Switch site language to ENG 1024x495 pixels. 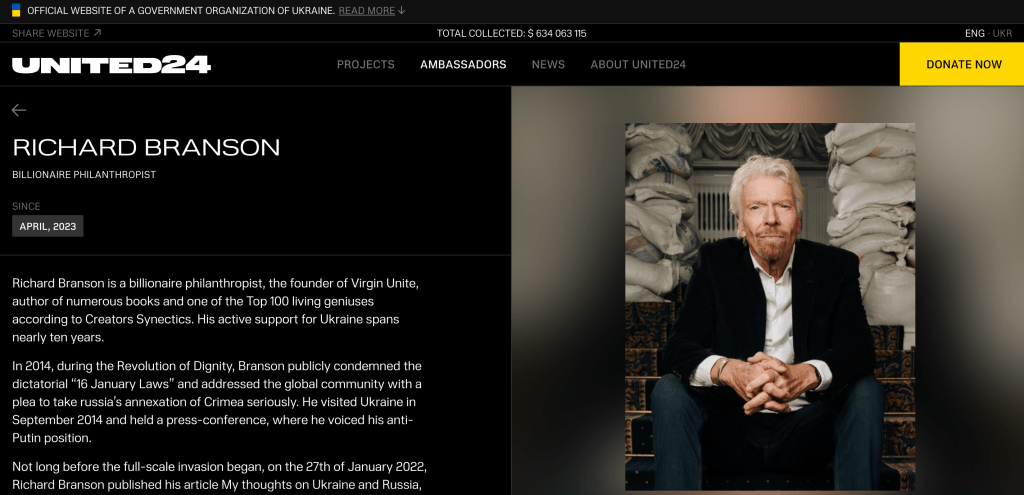click(x=974, y=33)
